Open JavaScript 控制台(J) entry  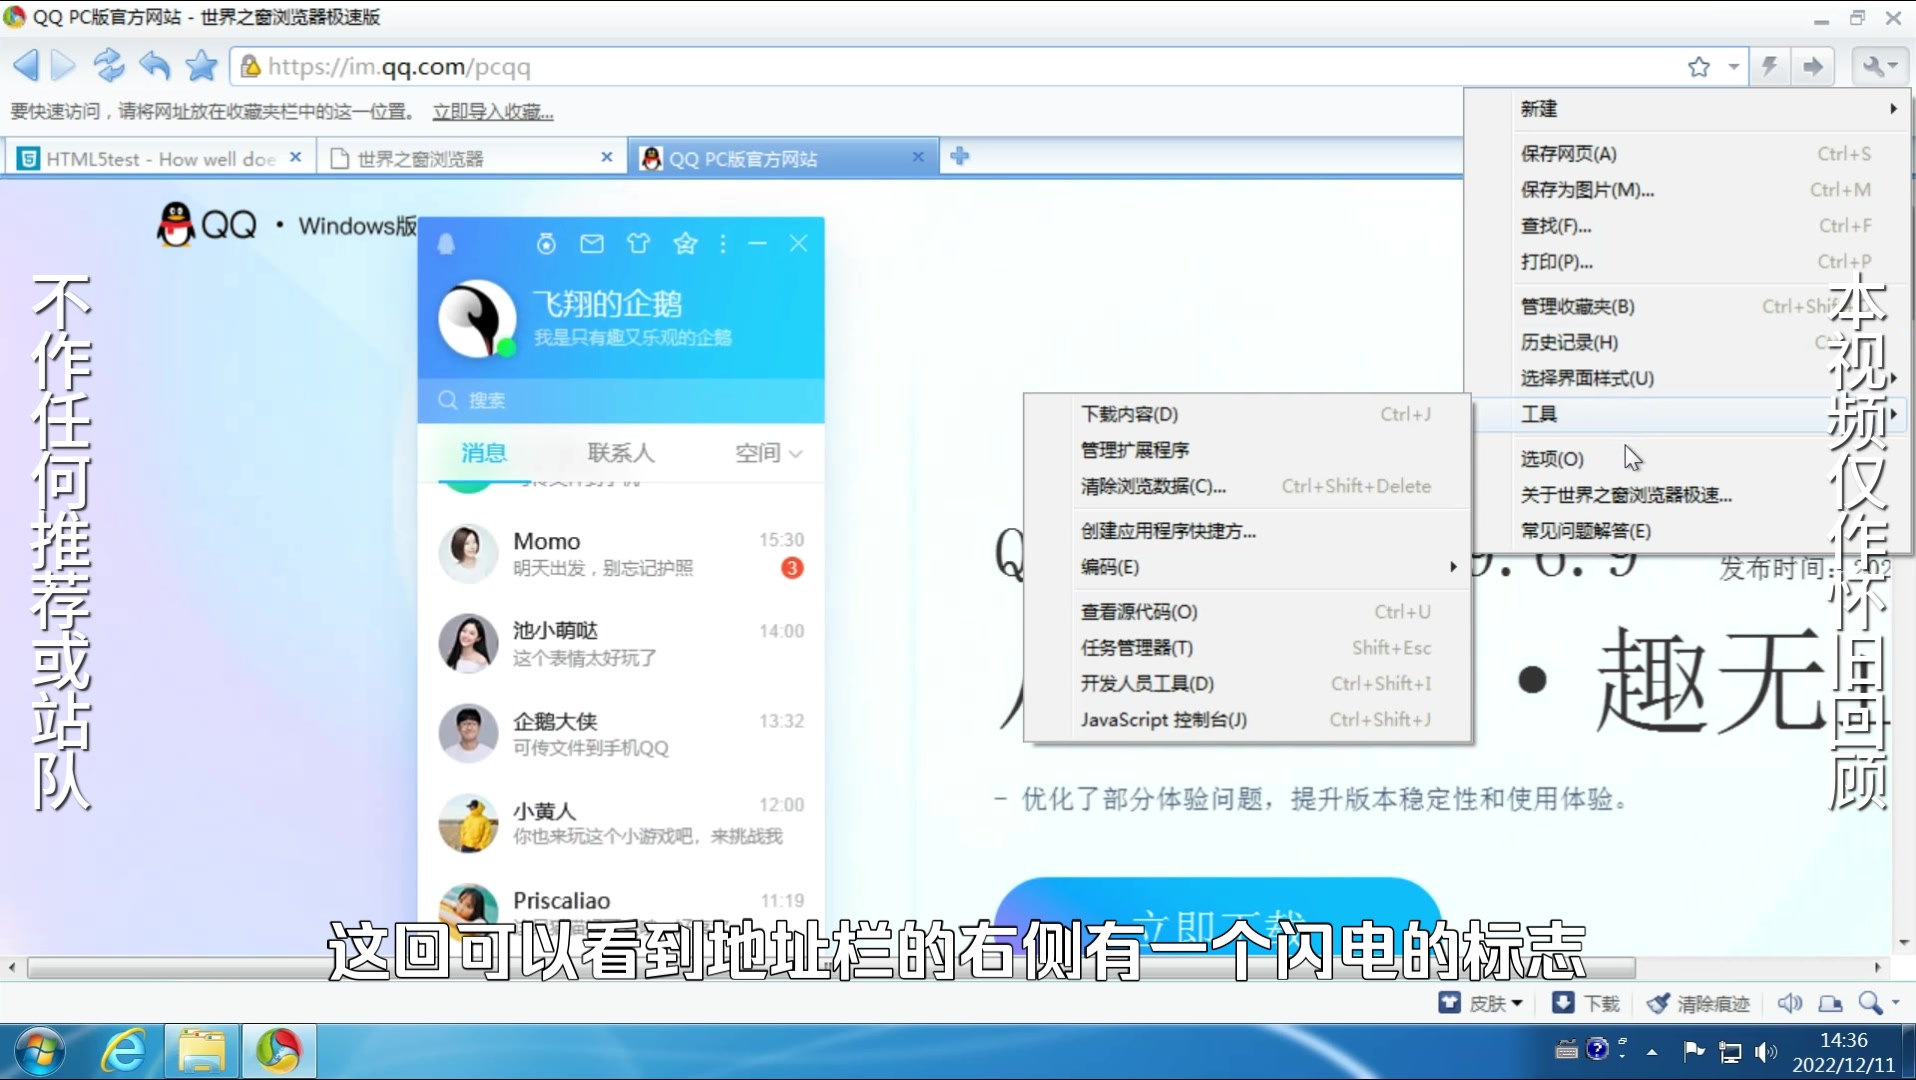click(1247, 719)
